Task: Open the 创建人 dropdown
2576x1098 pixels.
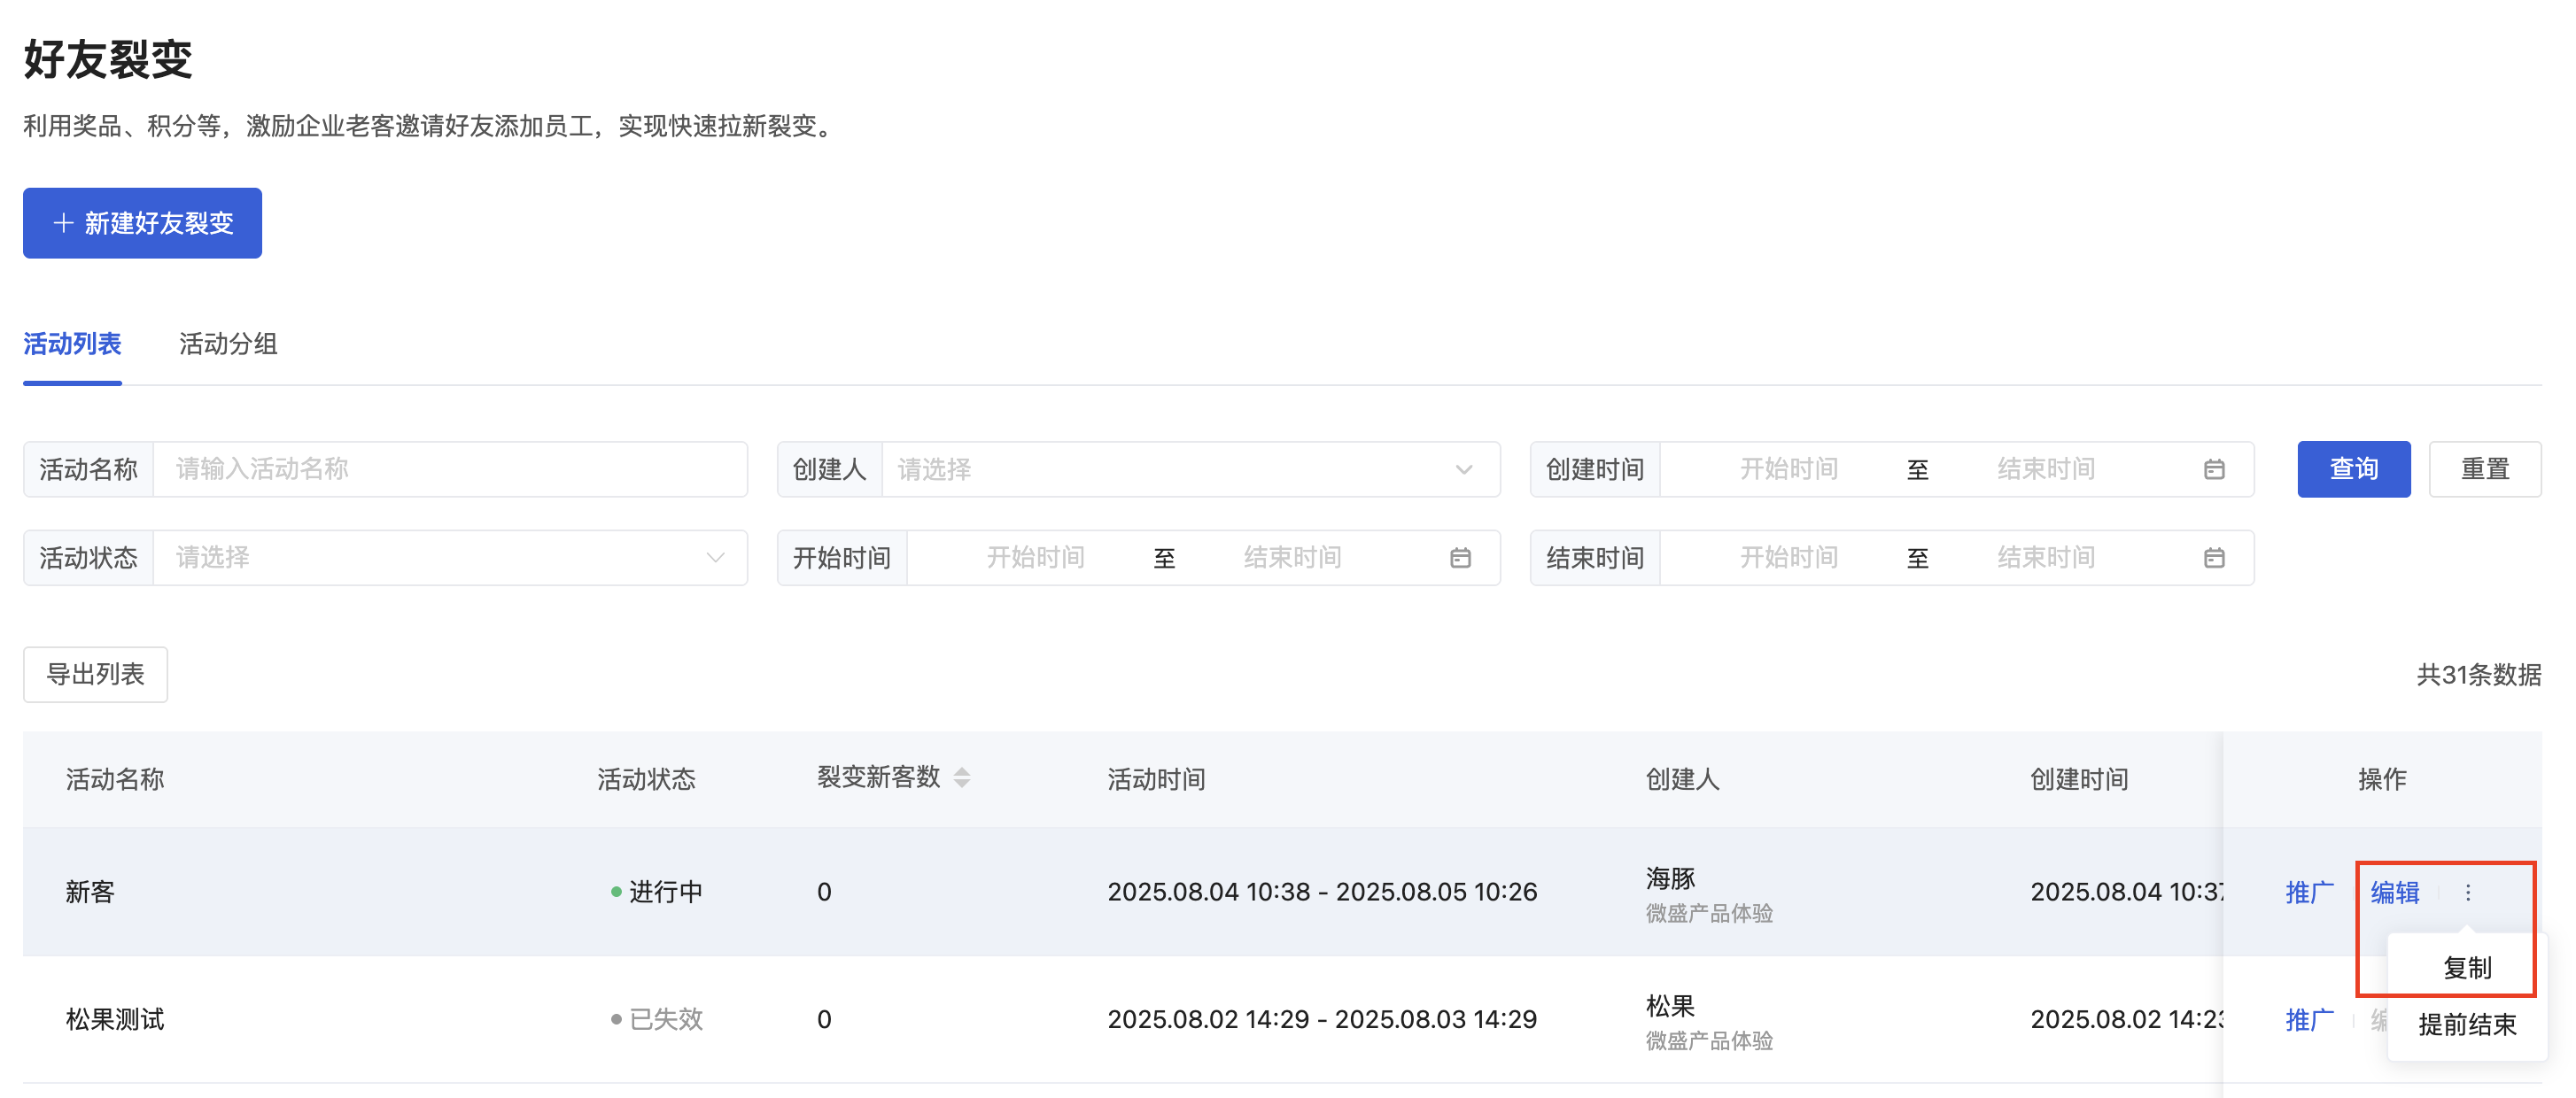Action: tap(1190, 469)
